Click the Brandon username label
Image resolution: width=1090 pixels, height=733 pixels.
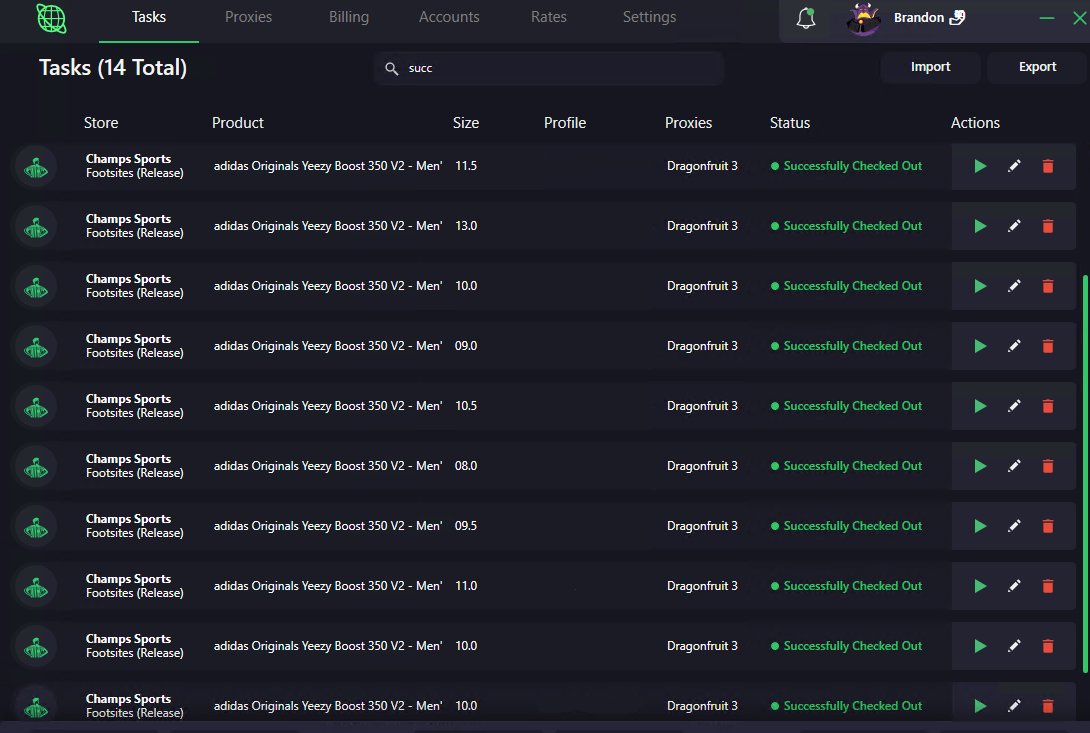pyautogui.click(x=918, y=17)
